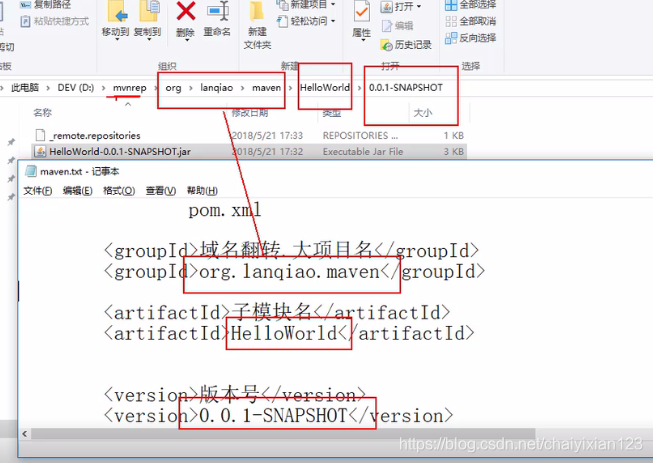Expand the chevron after DEV (D:) breadcrumb
Screen dimensions: 653x463
tap(103, 87)
